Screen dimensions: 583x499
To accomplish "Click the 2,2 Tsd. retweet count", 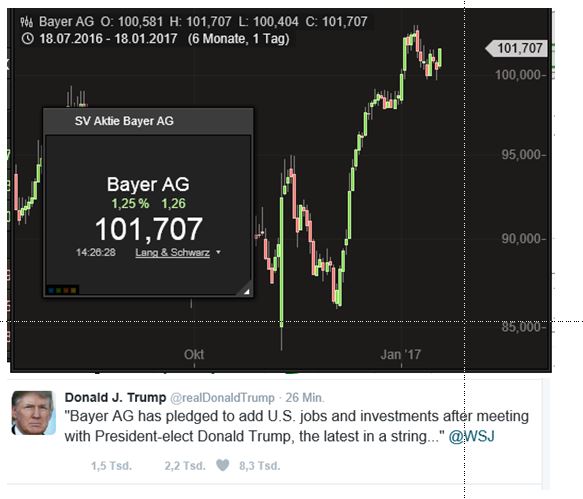I will [x=185, y=466].
